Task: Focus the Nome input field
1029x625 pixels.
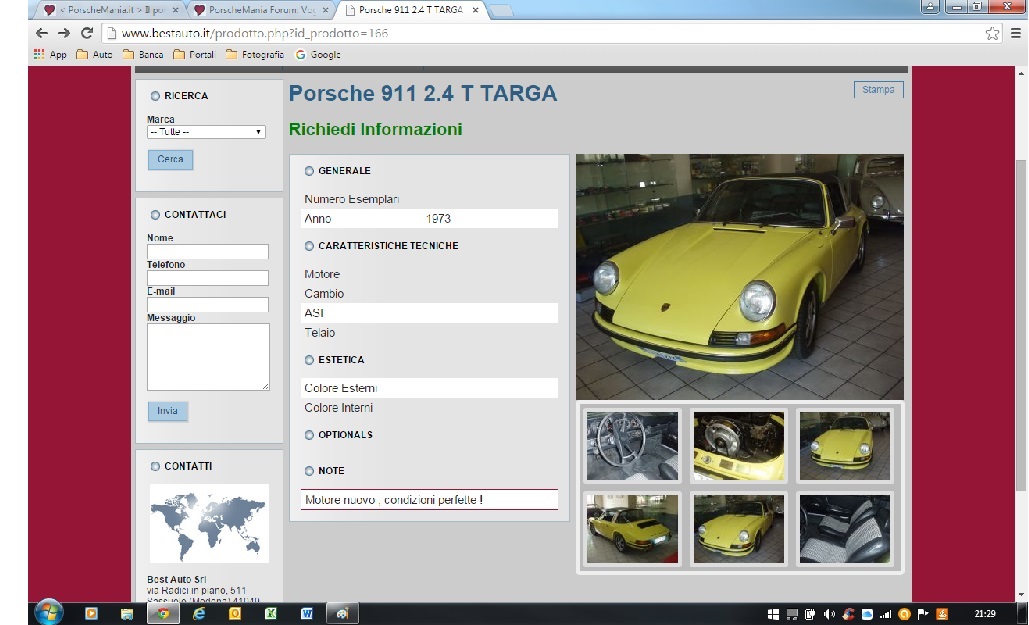Action: pos(207,251)
